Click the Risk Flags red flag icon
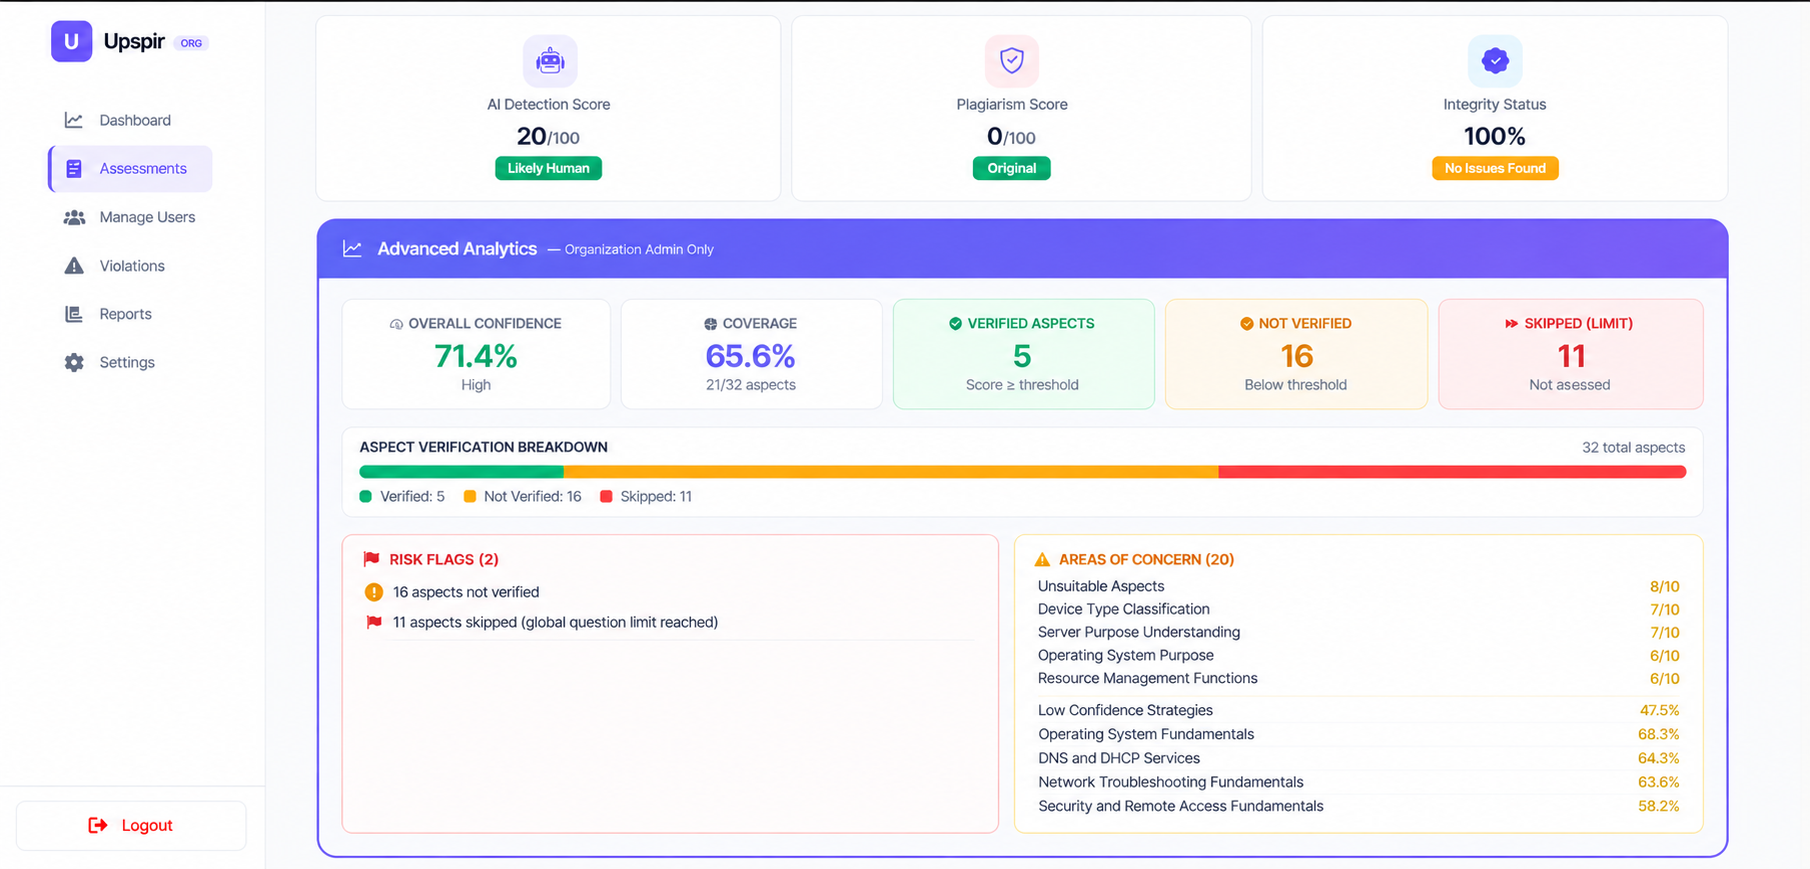The height and width of the screenshot is (869, 1810). click(372, 559)
